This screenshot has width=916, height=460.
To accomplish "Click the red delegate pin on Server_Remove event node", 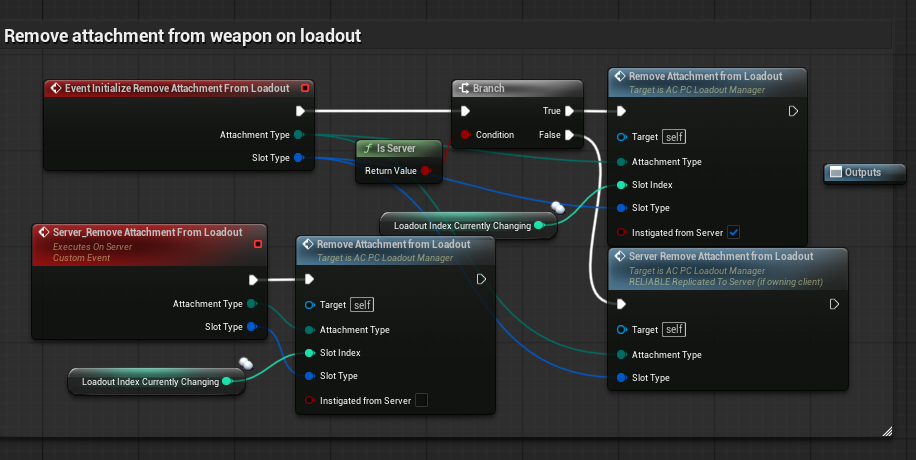I will 258,243.
